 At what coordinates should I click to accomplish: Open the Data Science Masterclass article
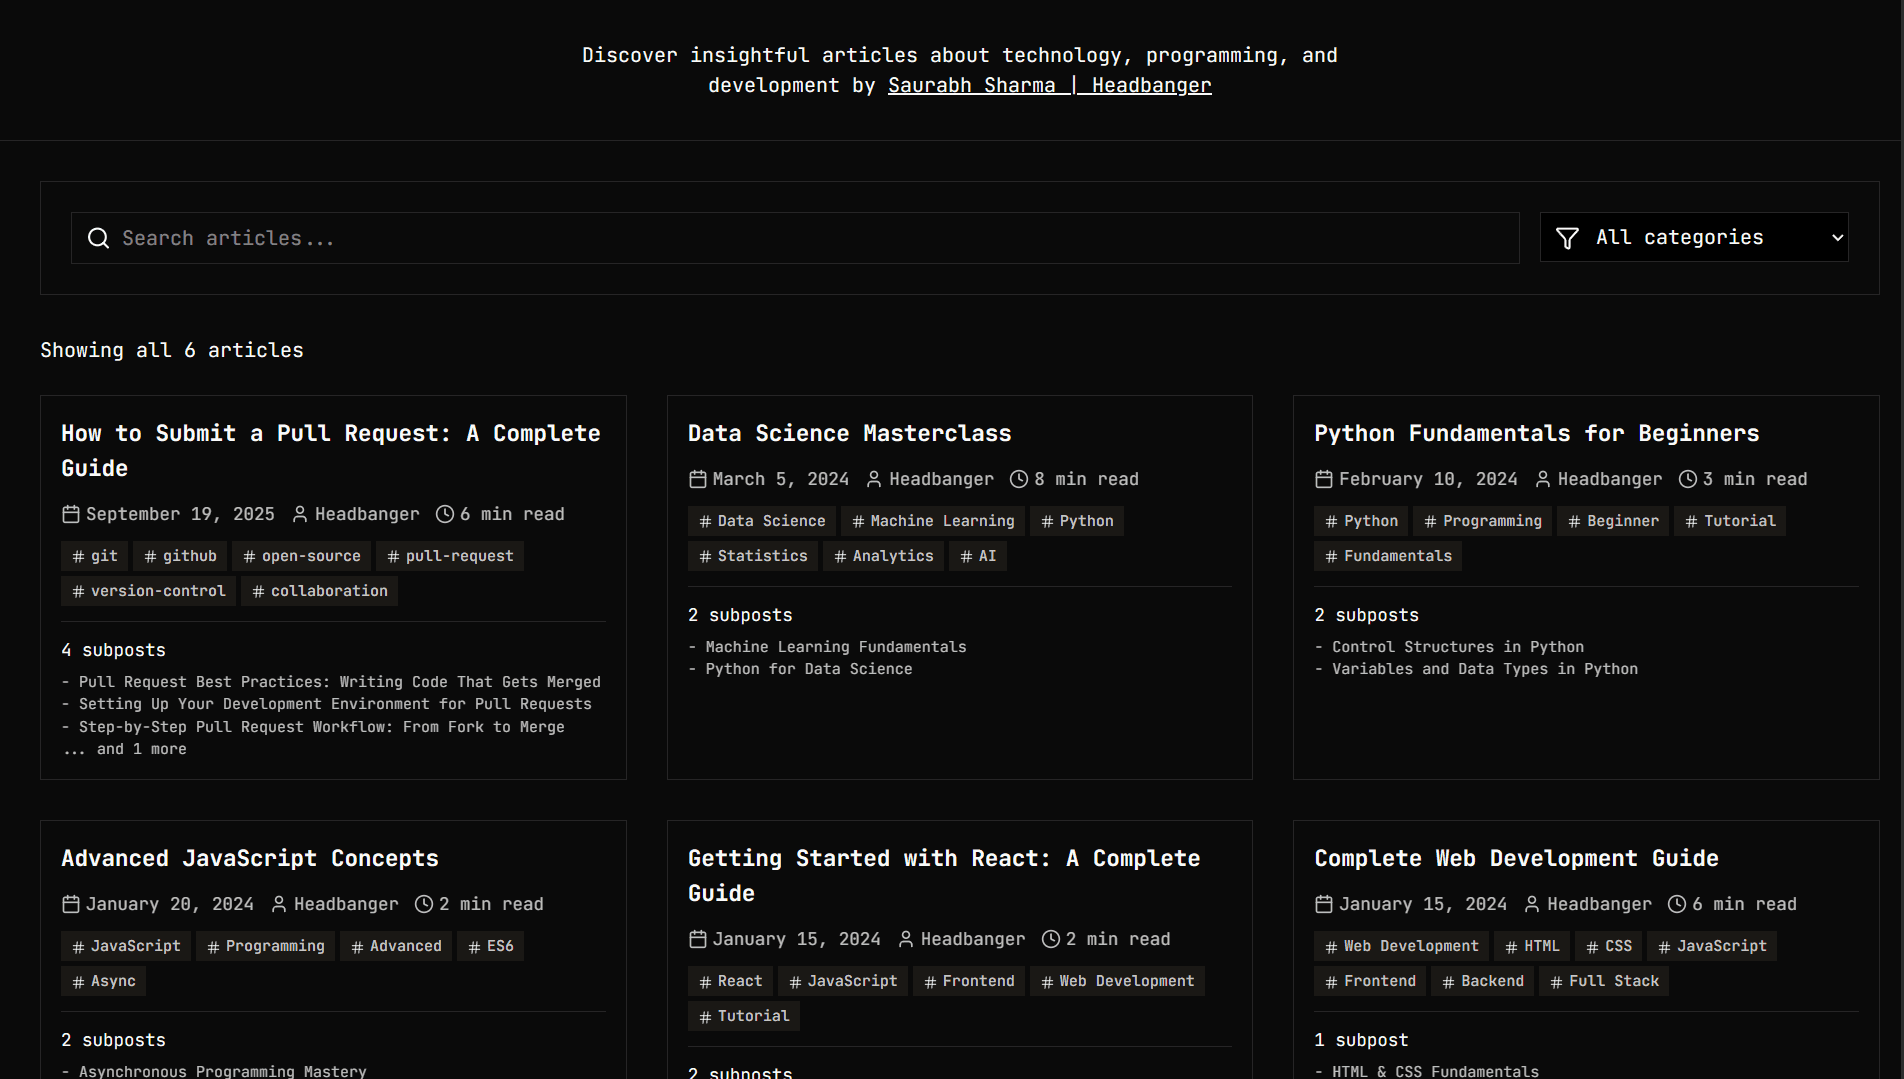(x=849, y=434)
